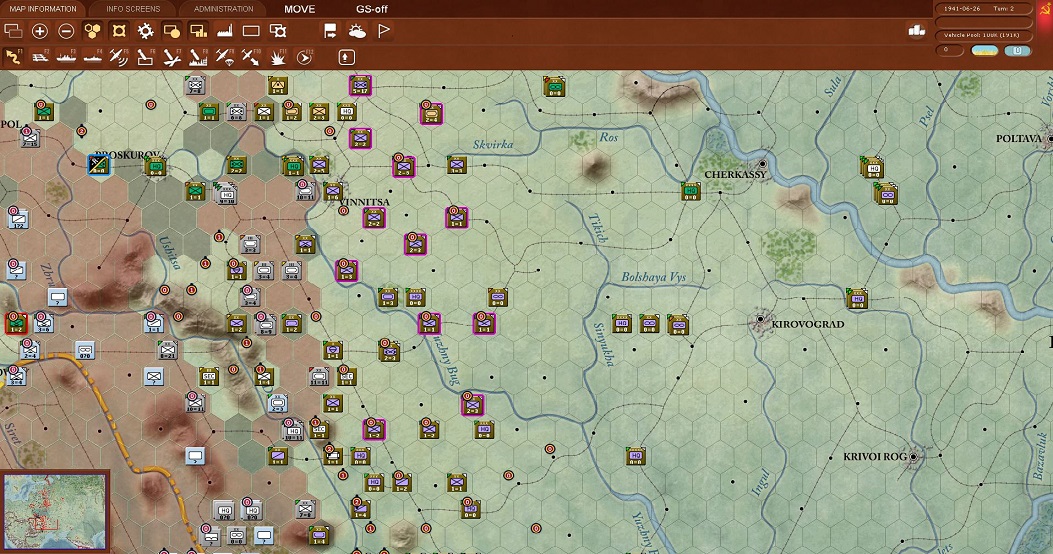Zoom out the map with minus icon
The image size is (1053, 554).
pyautogui.click(x=66, y=31)
